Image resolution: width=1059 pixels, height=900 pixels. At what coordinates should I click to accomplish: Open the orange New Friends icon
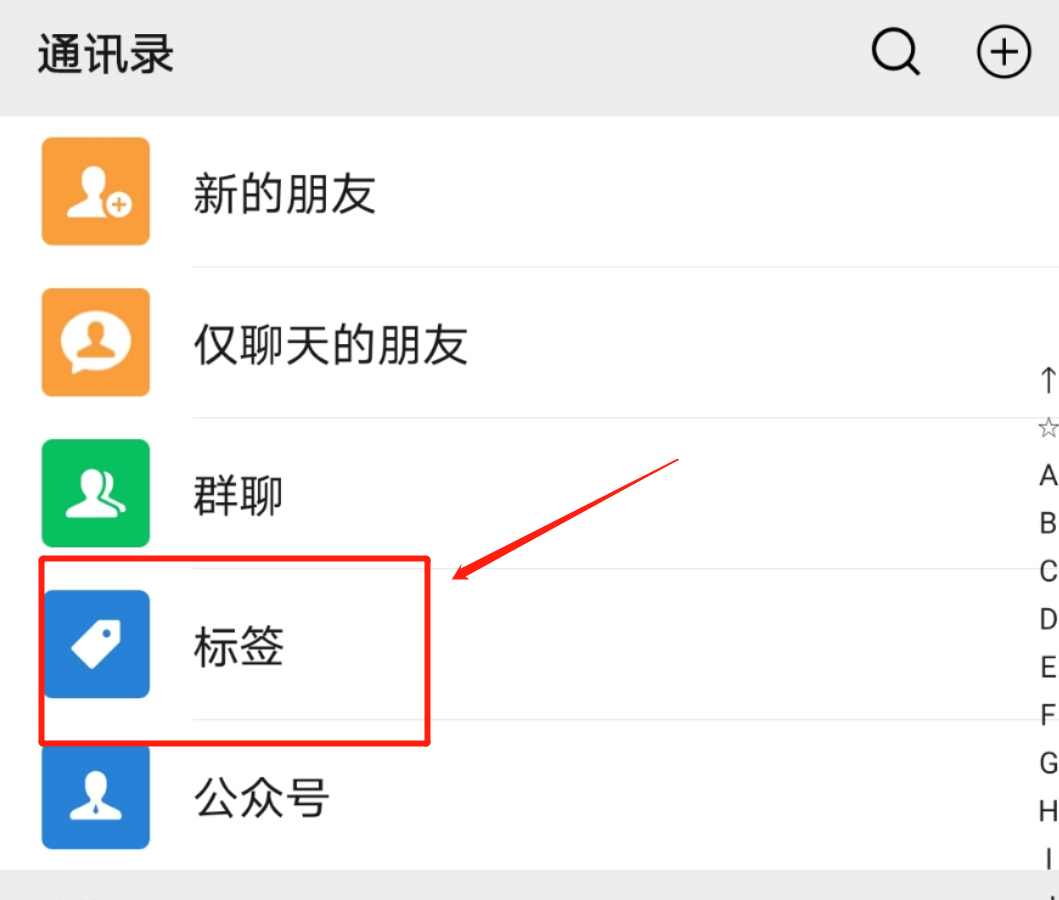[x=95, y=191]
